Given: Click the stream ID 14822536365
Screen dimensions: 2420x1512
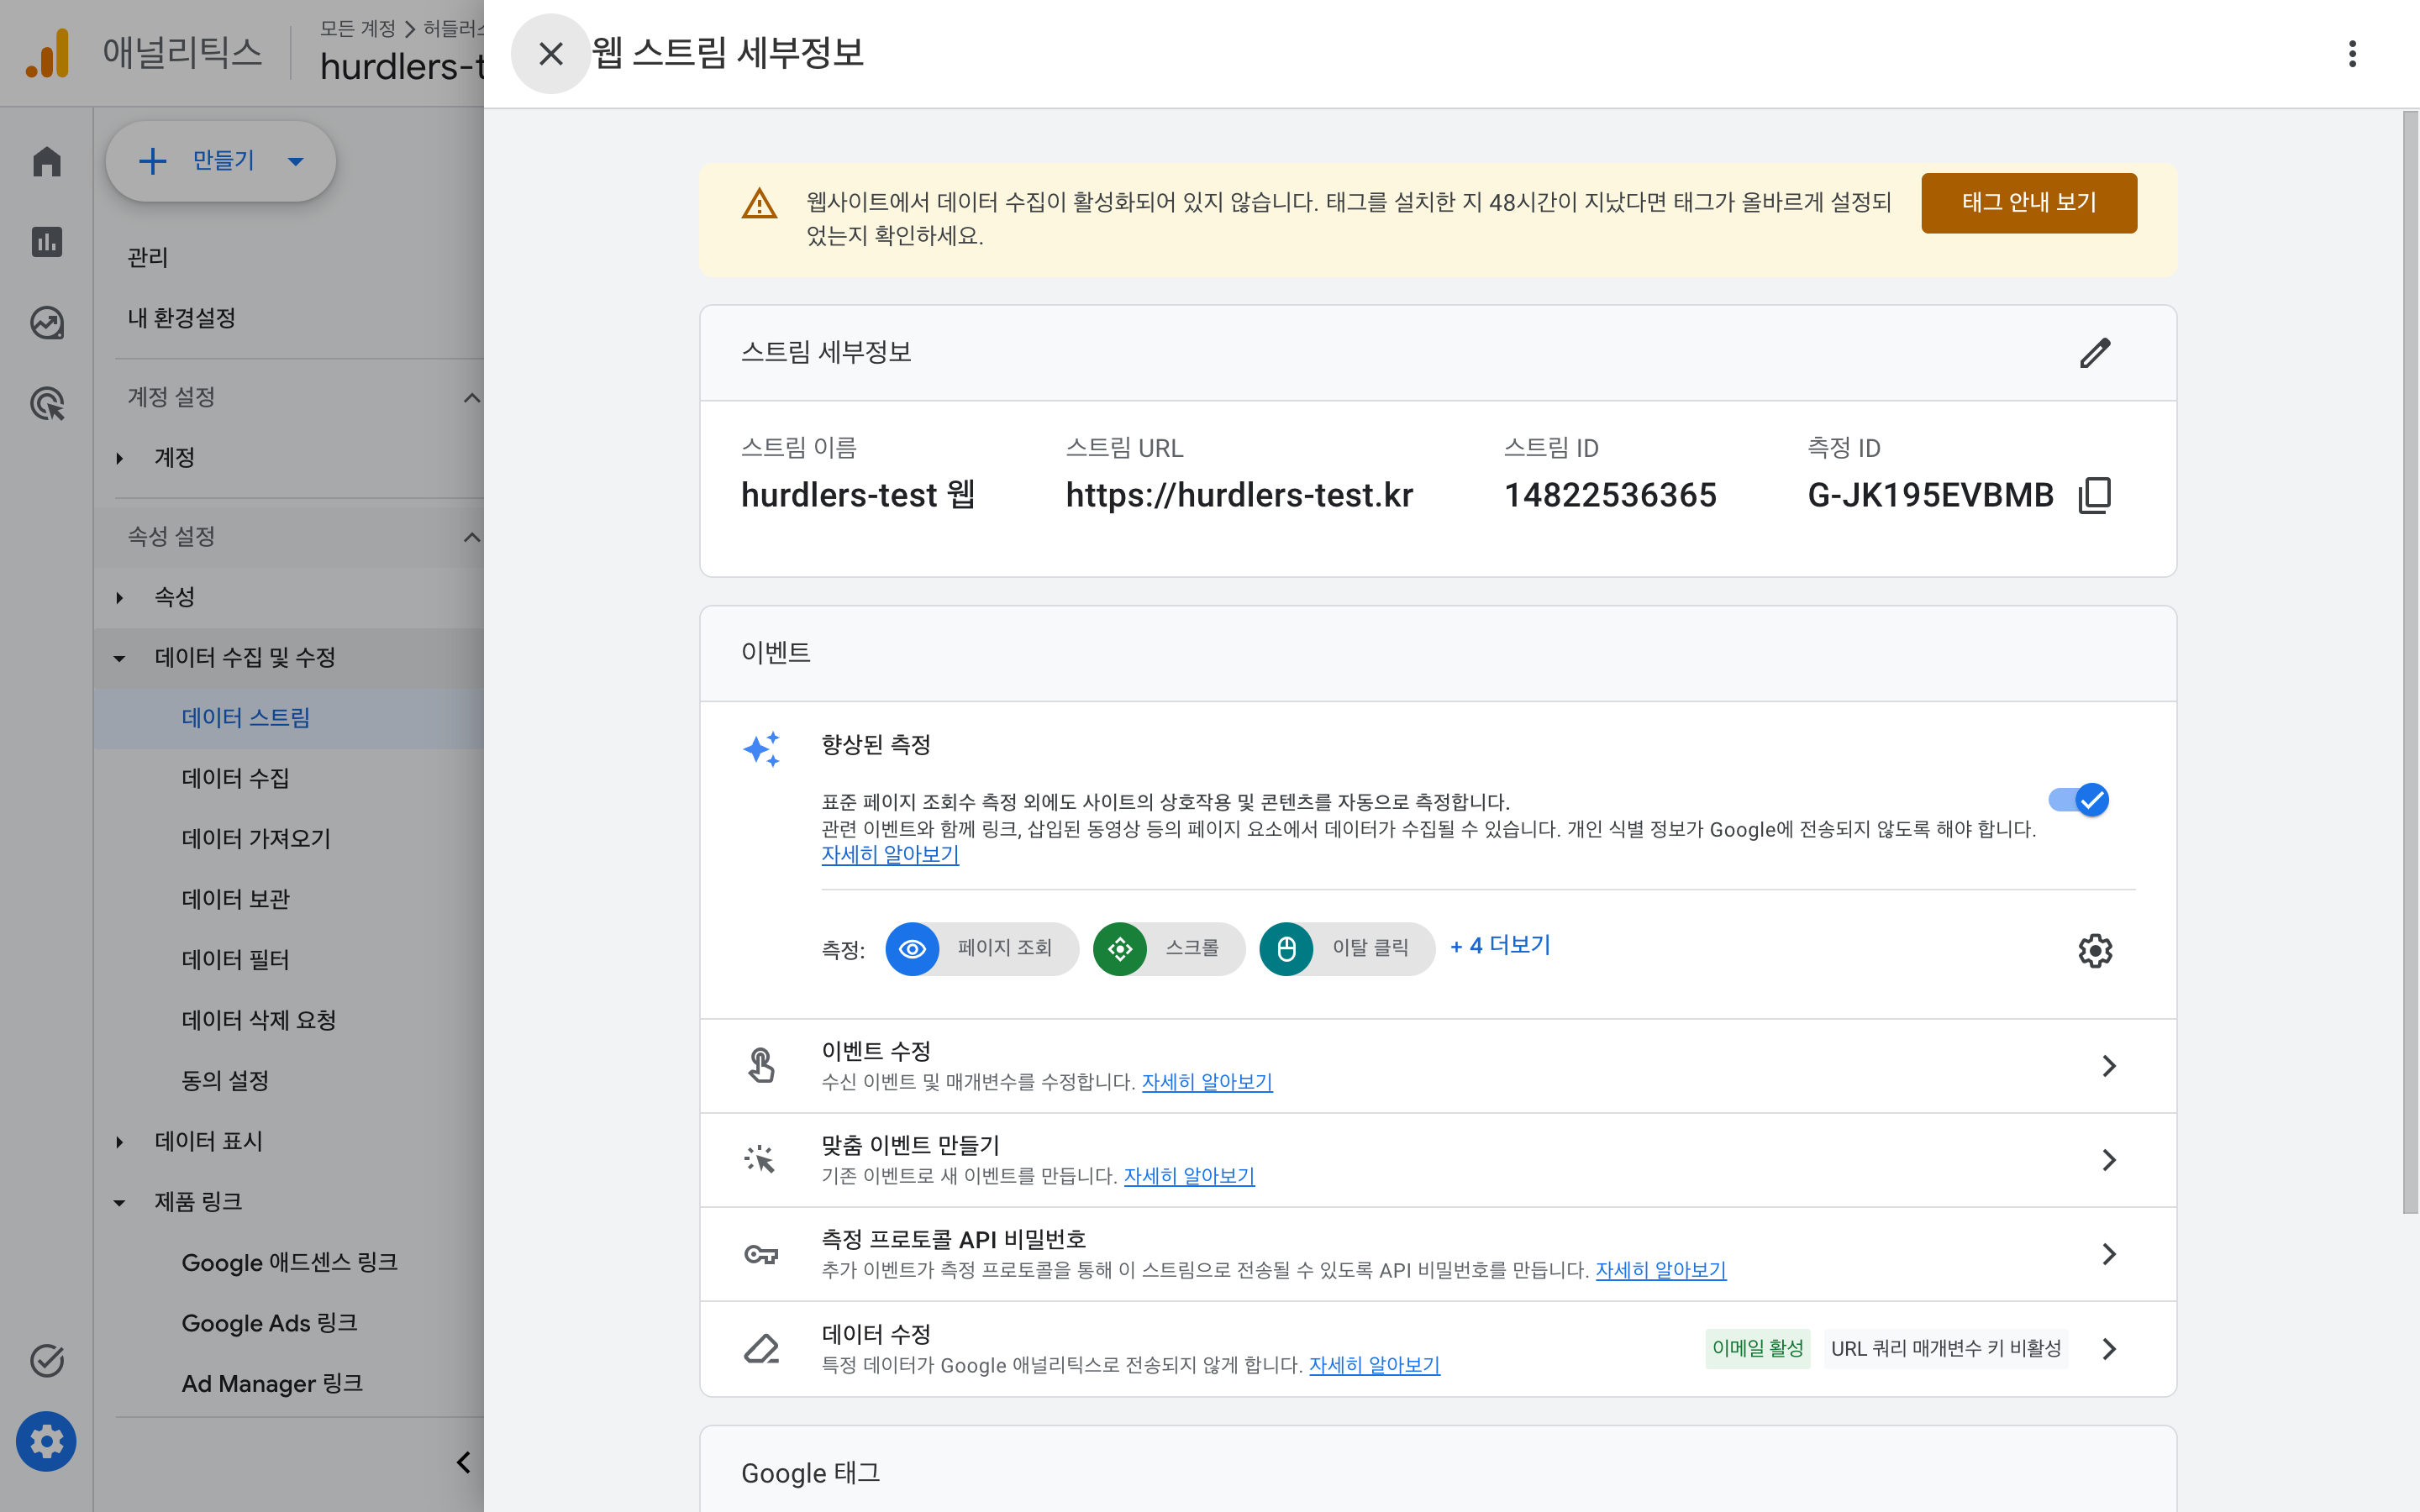Looking at the screenshot, I should [1610, 495].
